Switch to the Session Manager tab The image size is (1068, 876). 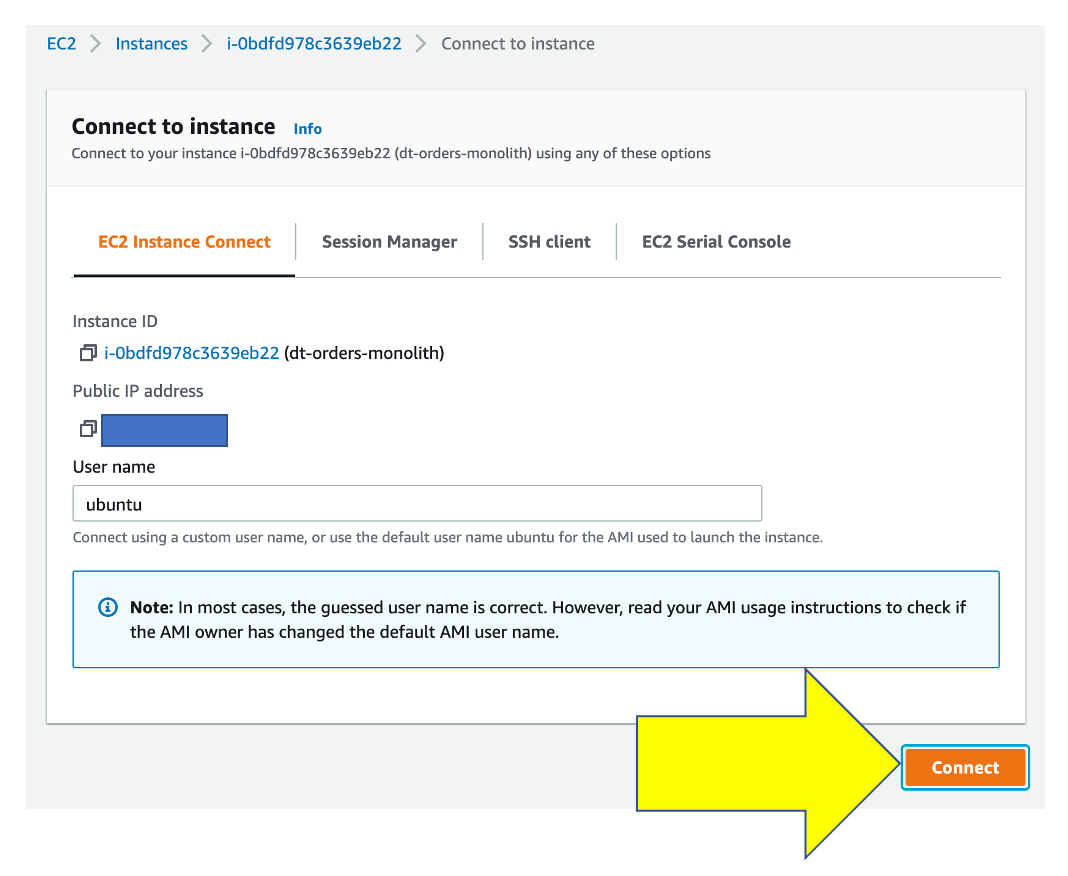pyautogui.click(x=389, y=242)
